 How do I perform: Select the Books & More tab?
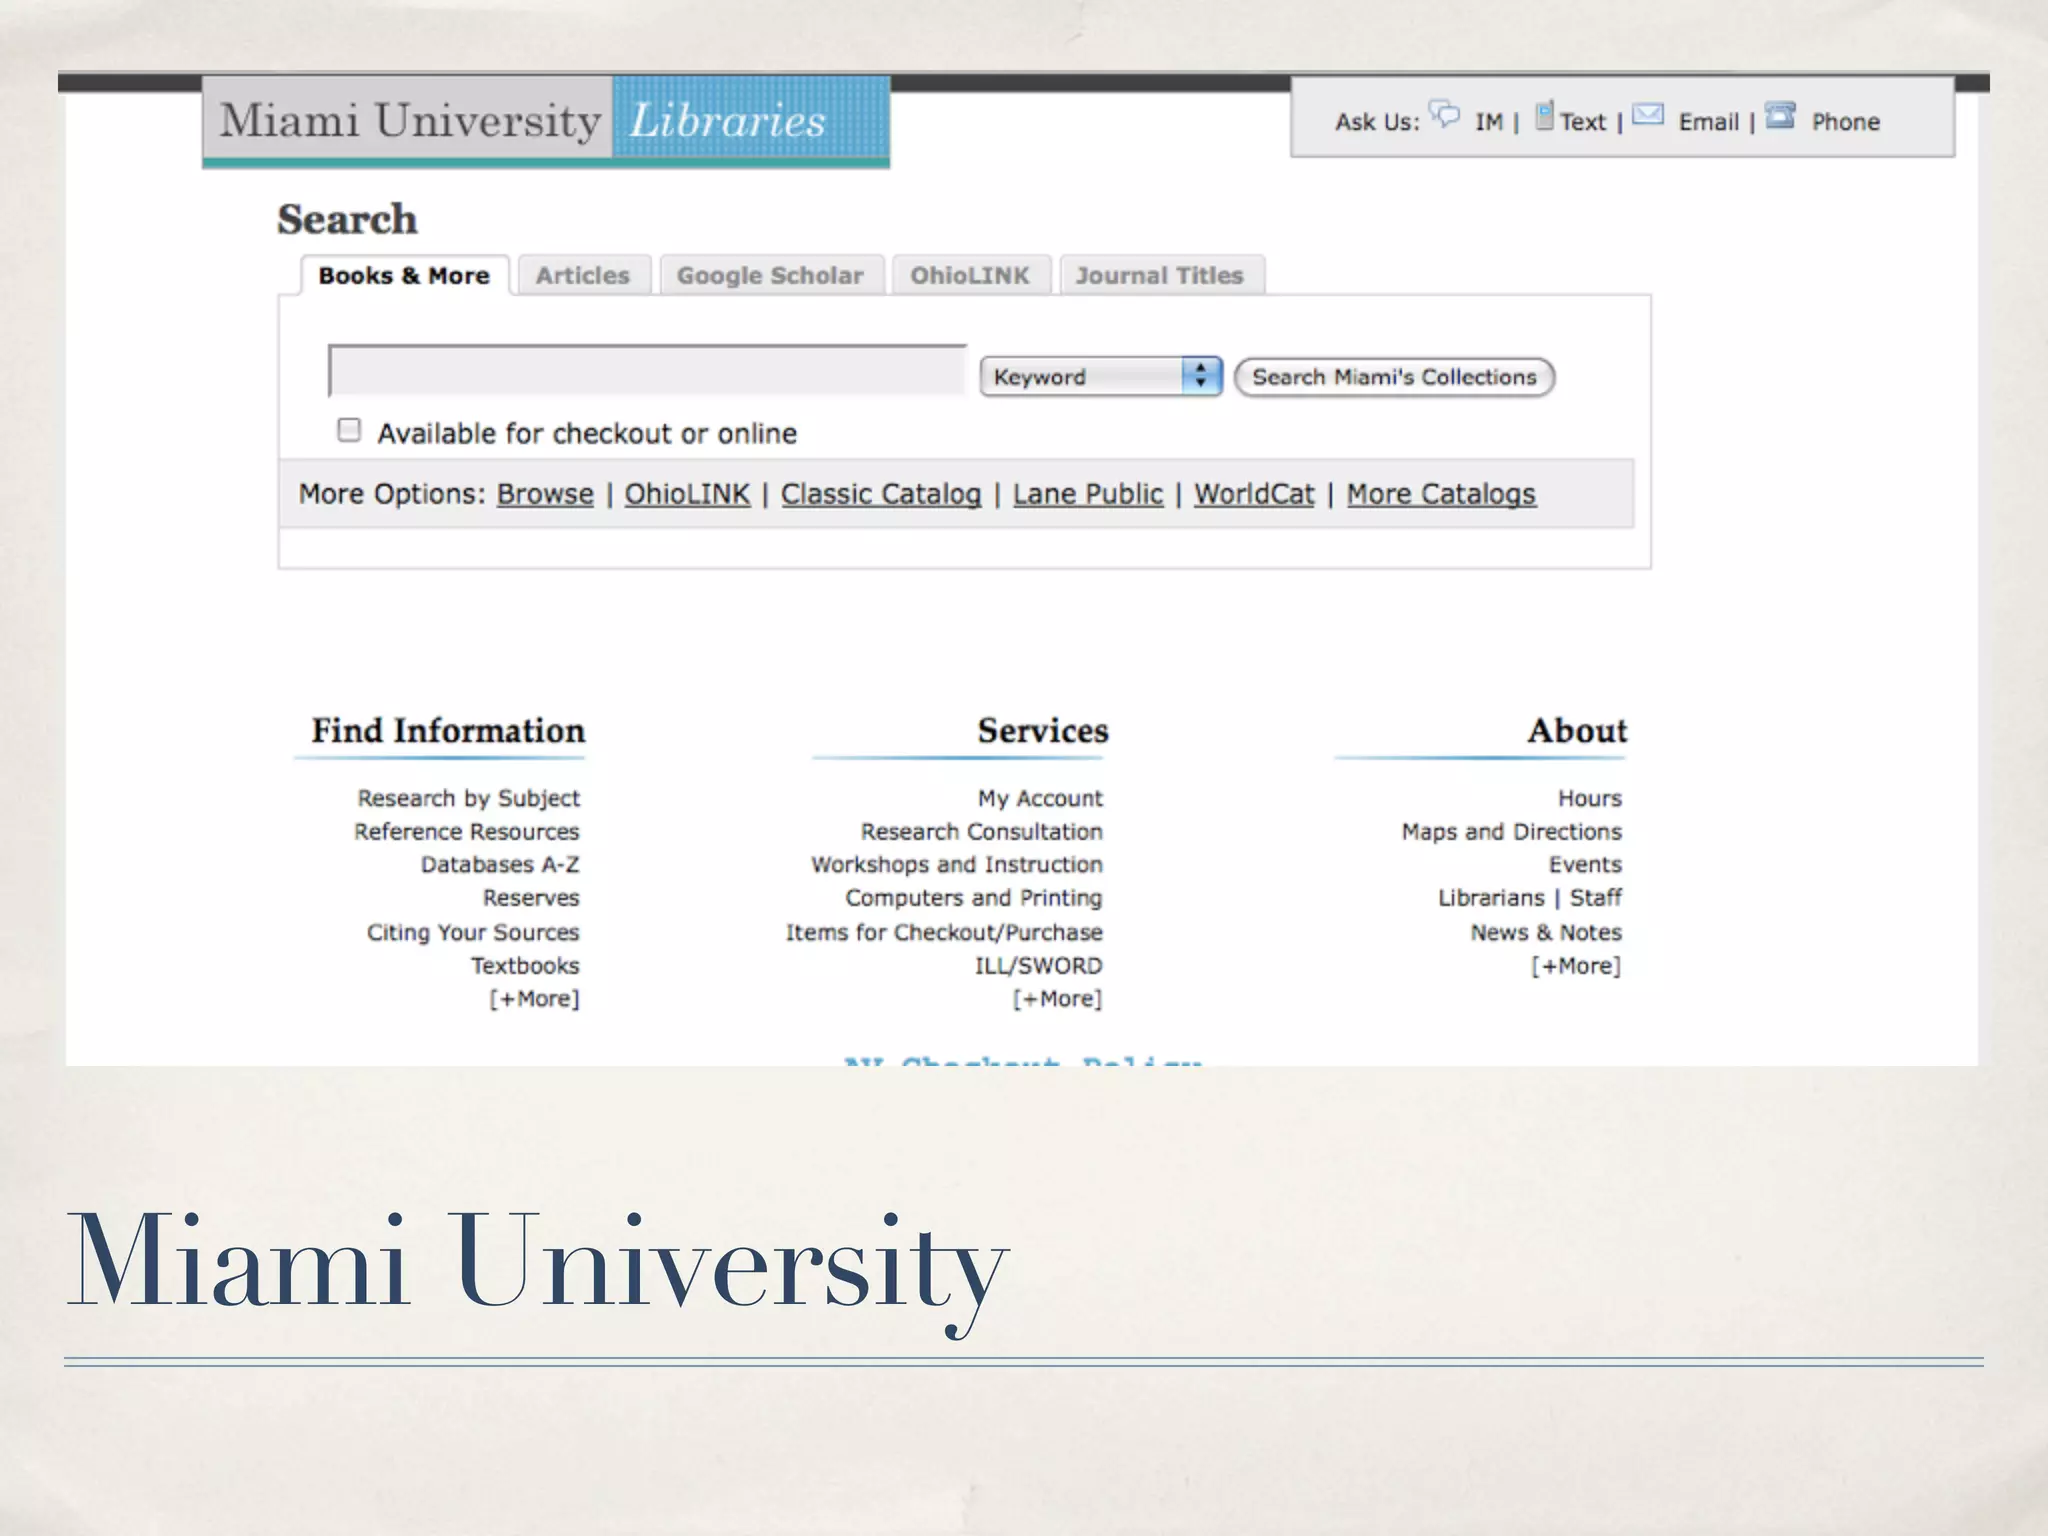405,275
